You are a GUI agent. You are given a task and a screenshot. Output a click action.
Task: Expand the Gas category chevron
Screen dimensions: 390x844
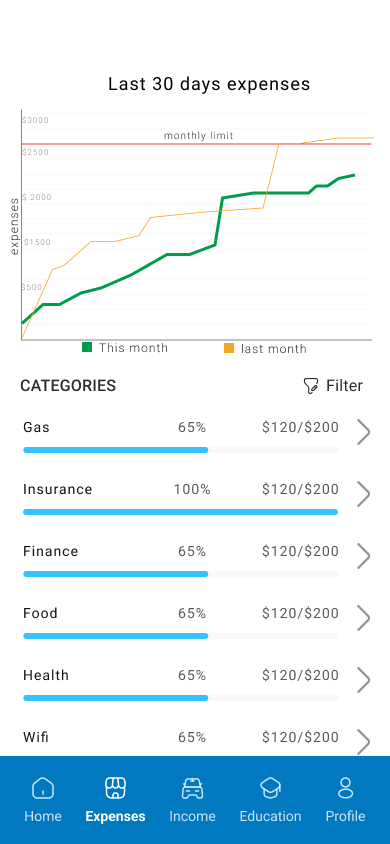[364, 433]
